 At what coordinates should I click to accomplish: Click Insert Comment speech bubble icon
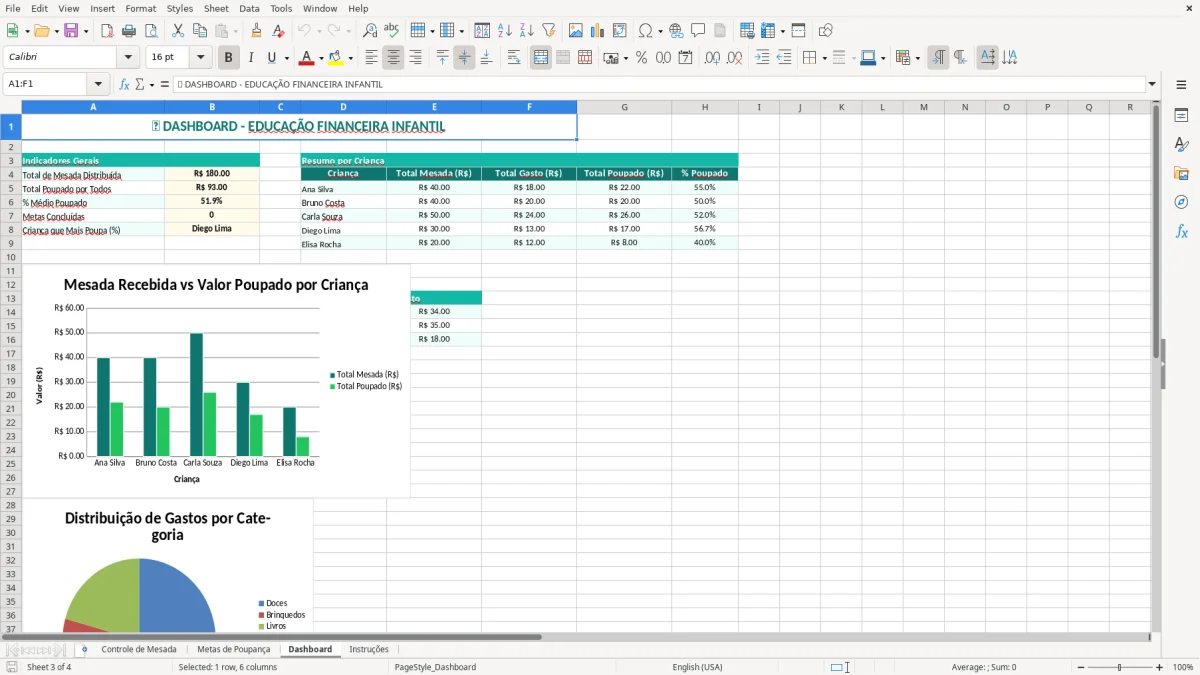pyautogui.click(x=698, y=31)
